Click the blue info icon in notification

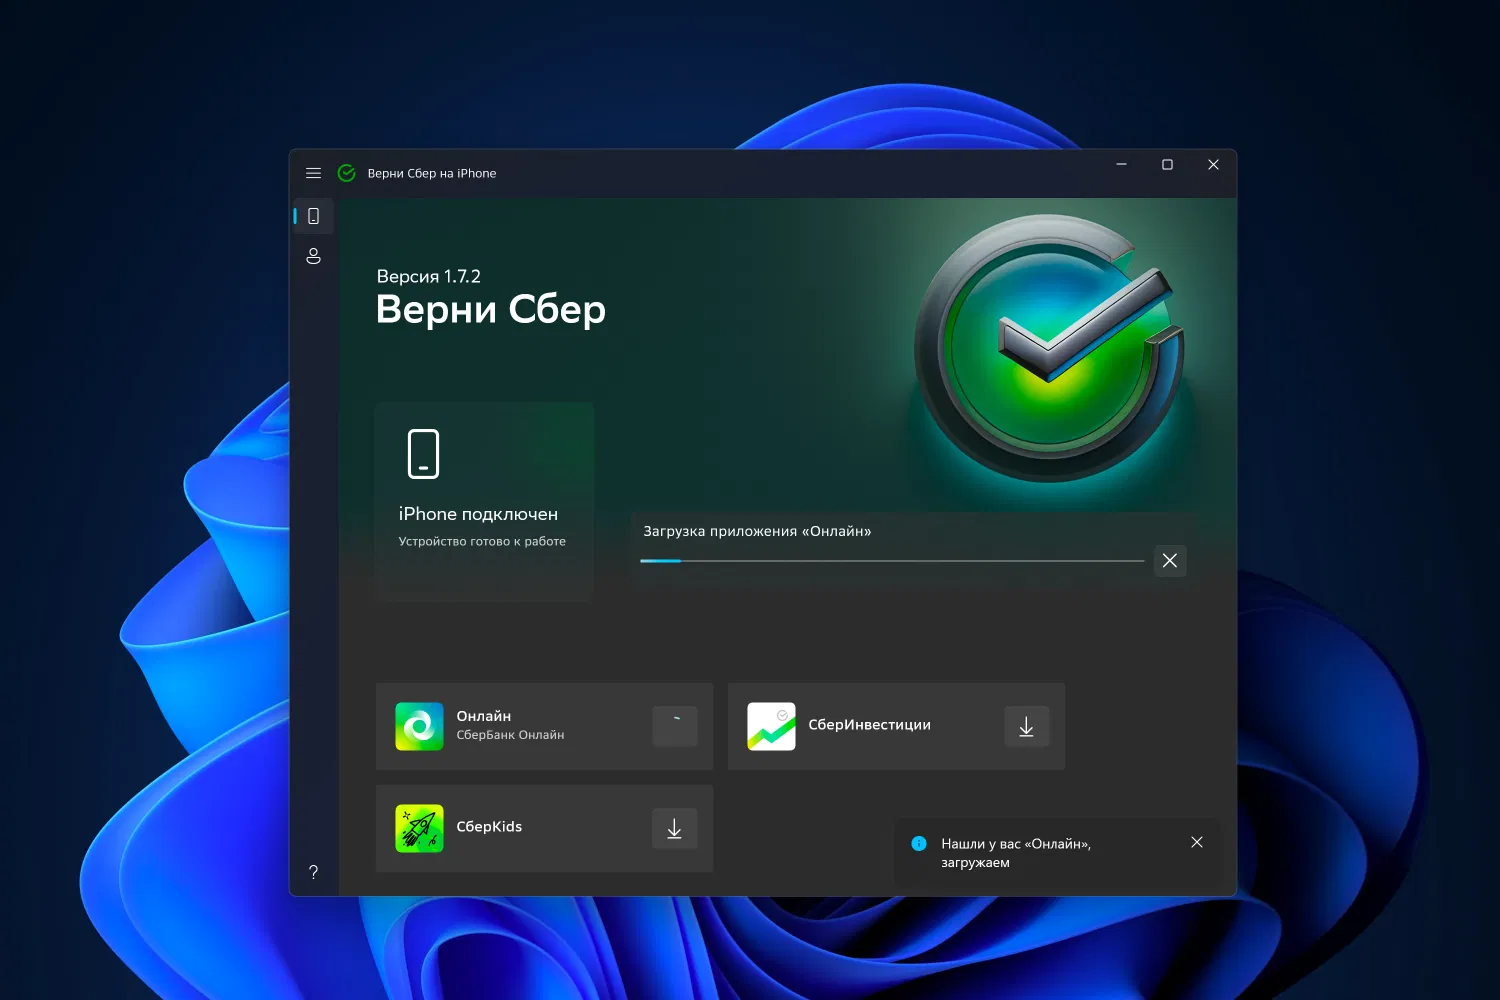[919, 844]
